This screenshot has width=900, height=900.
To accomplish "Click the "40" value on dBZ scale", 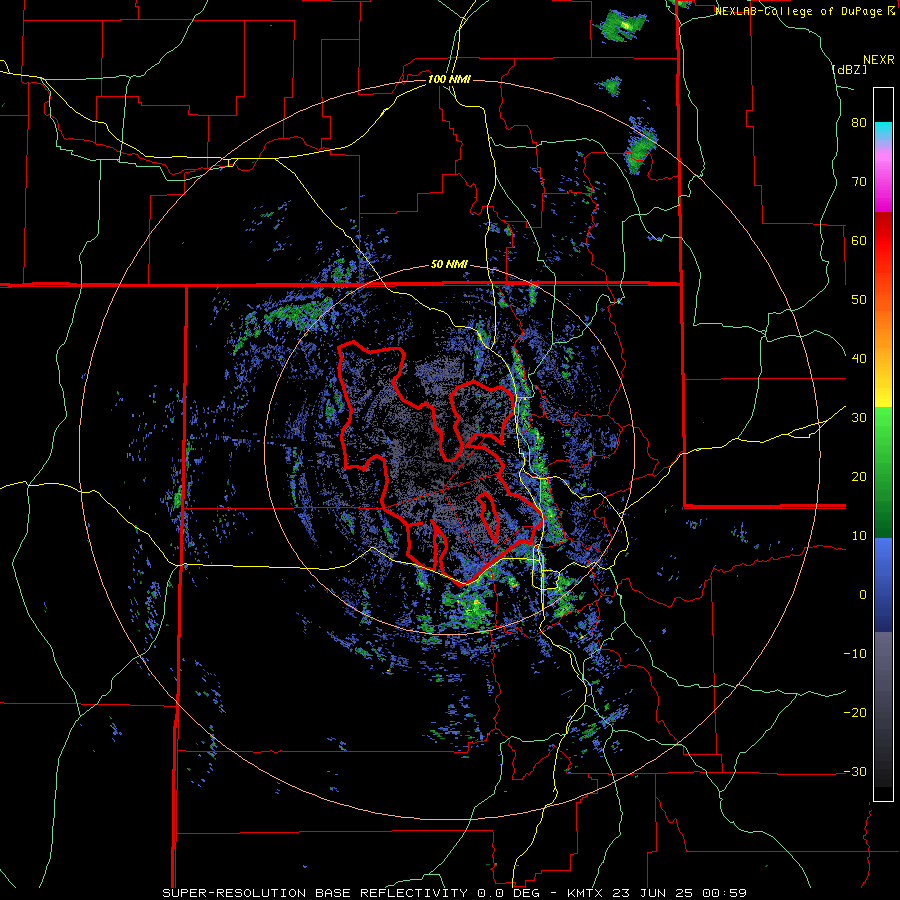I will tap(859, 359).
